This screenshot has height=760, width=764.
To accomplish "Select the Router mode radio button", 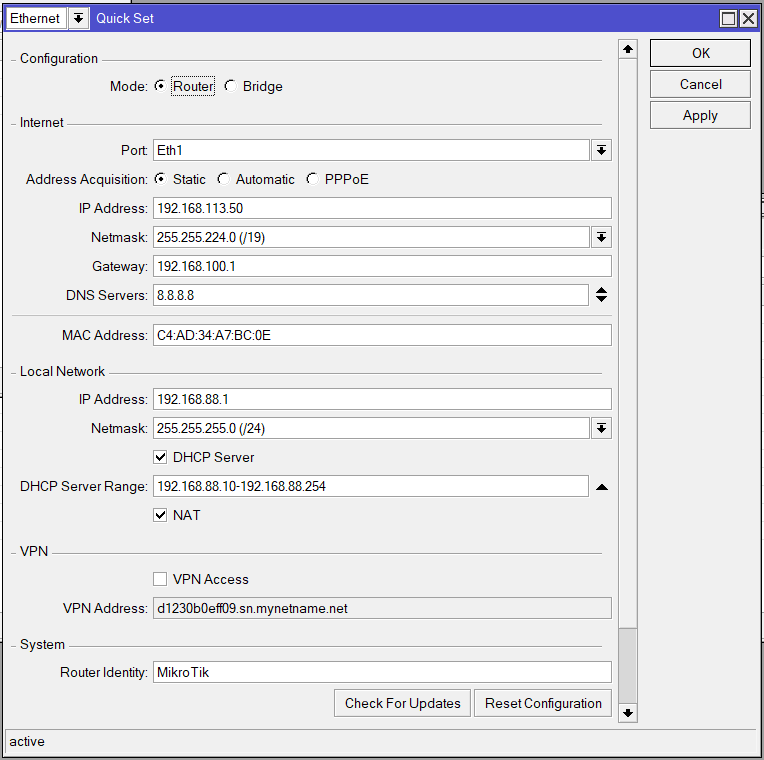I will pos(160,86).
